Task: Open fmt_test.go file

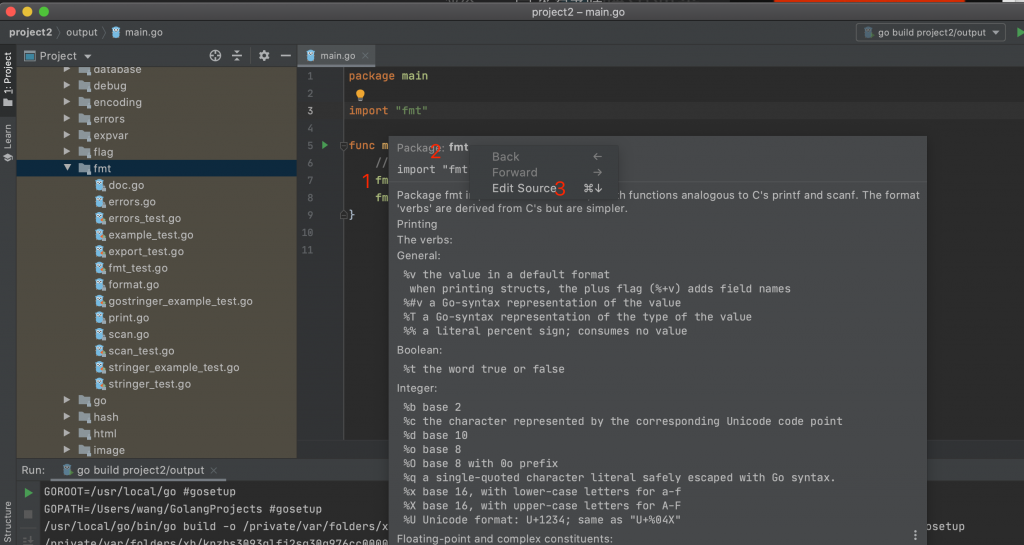Action: point(138,268)
